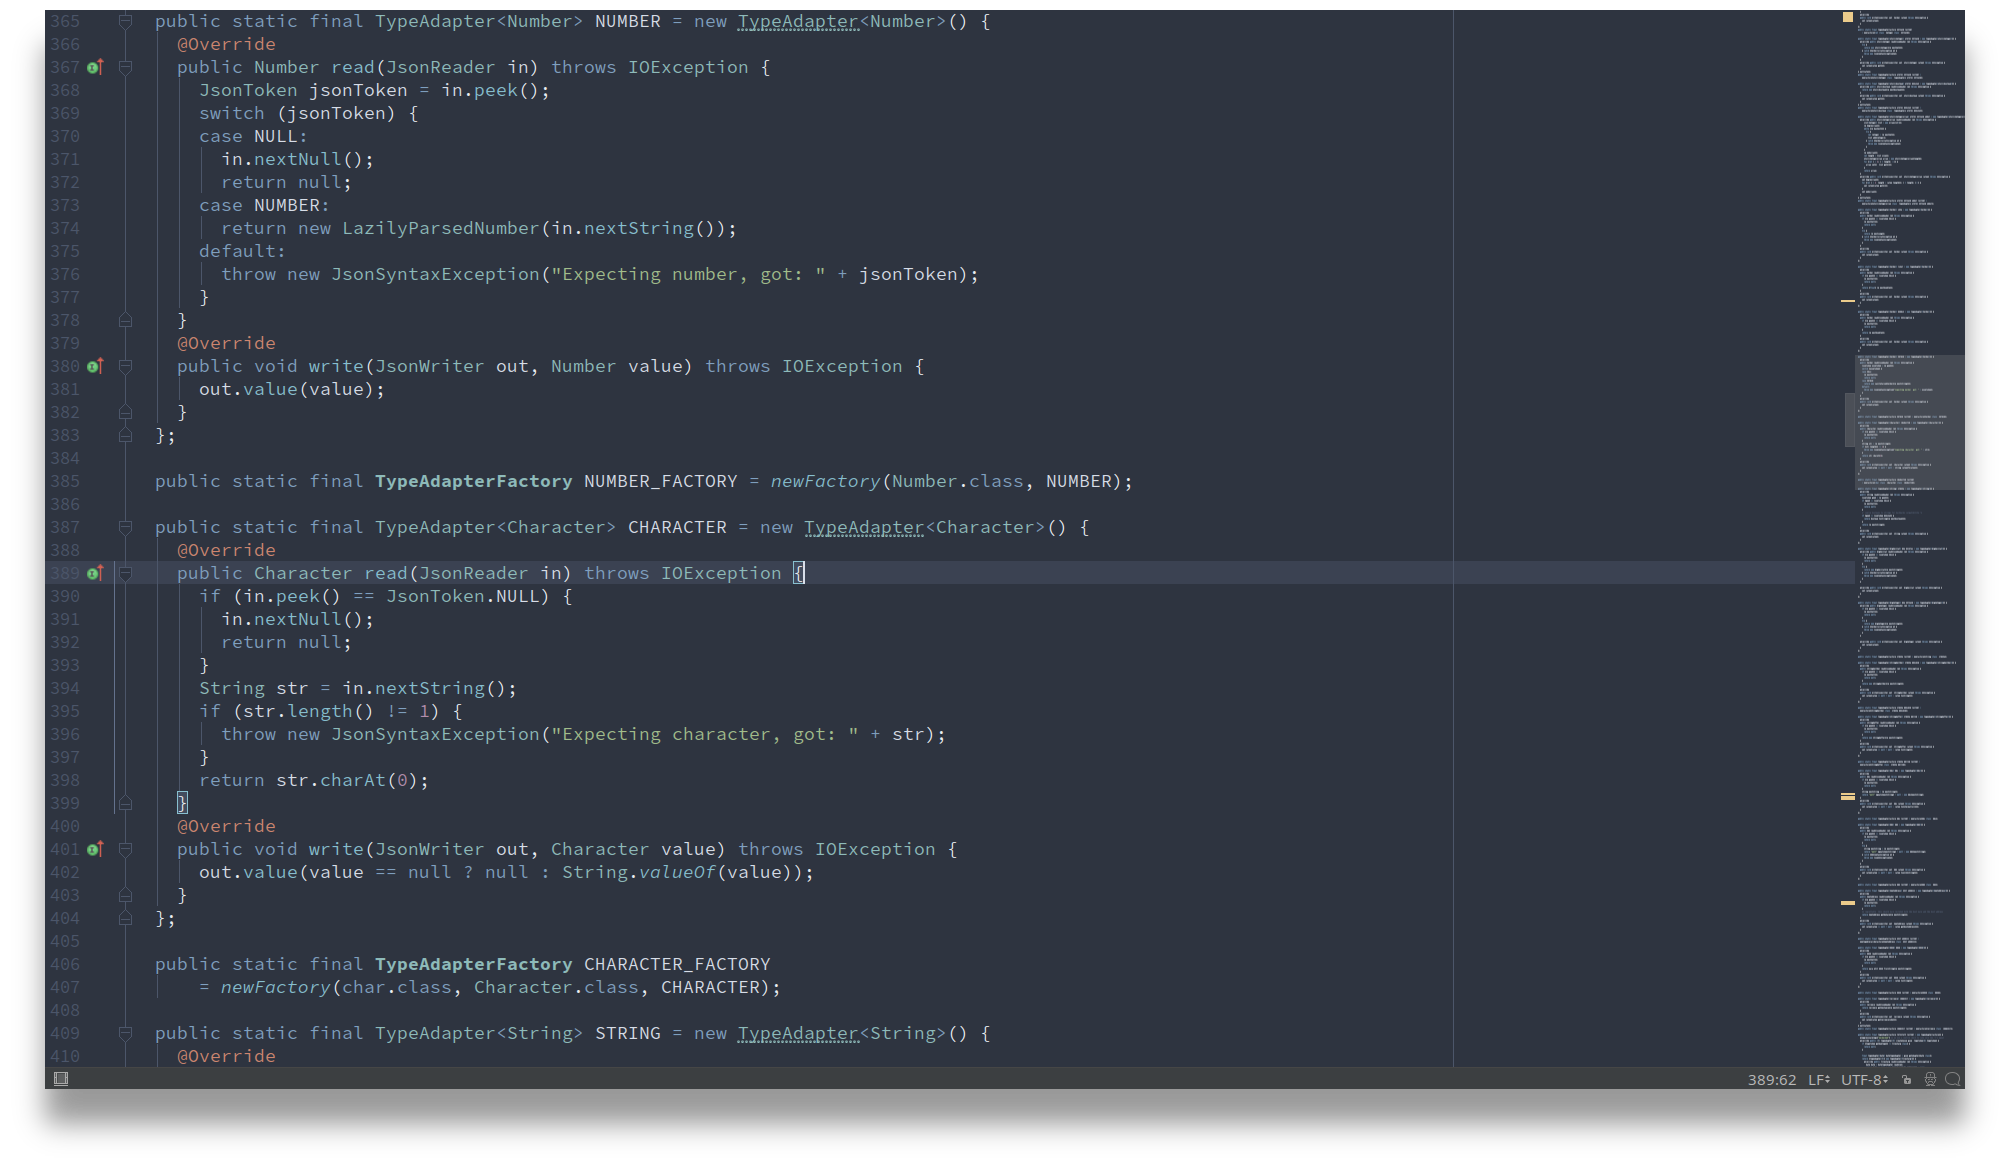Jump to the warning stripe mark near line 377

pos(1848,300)
